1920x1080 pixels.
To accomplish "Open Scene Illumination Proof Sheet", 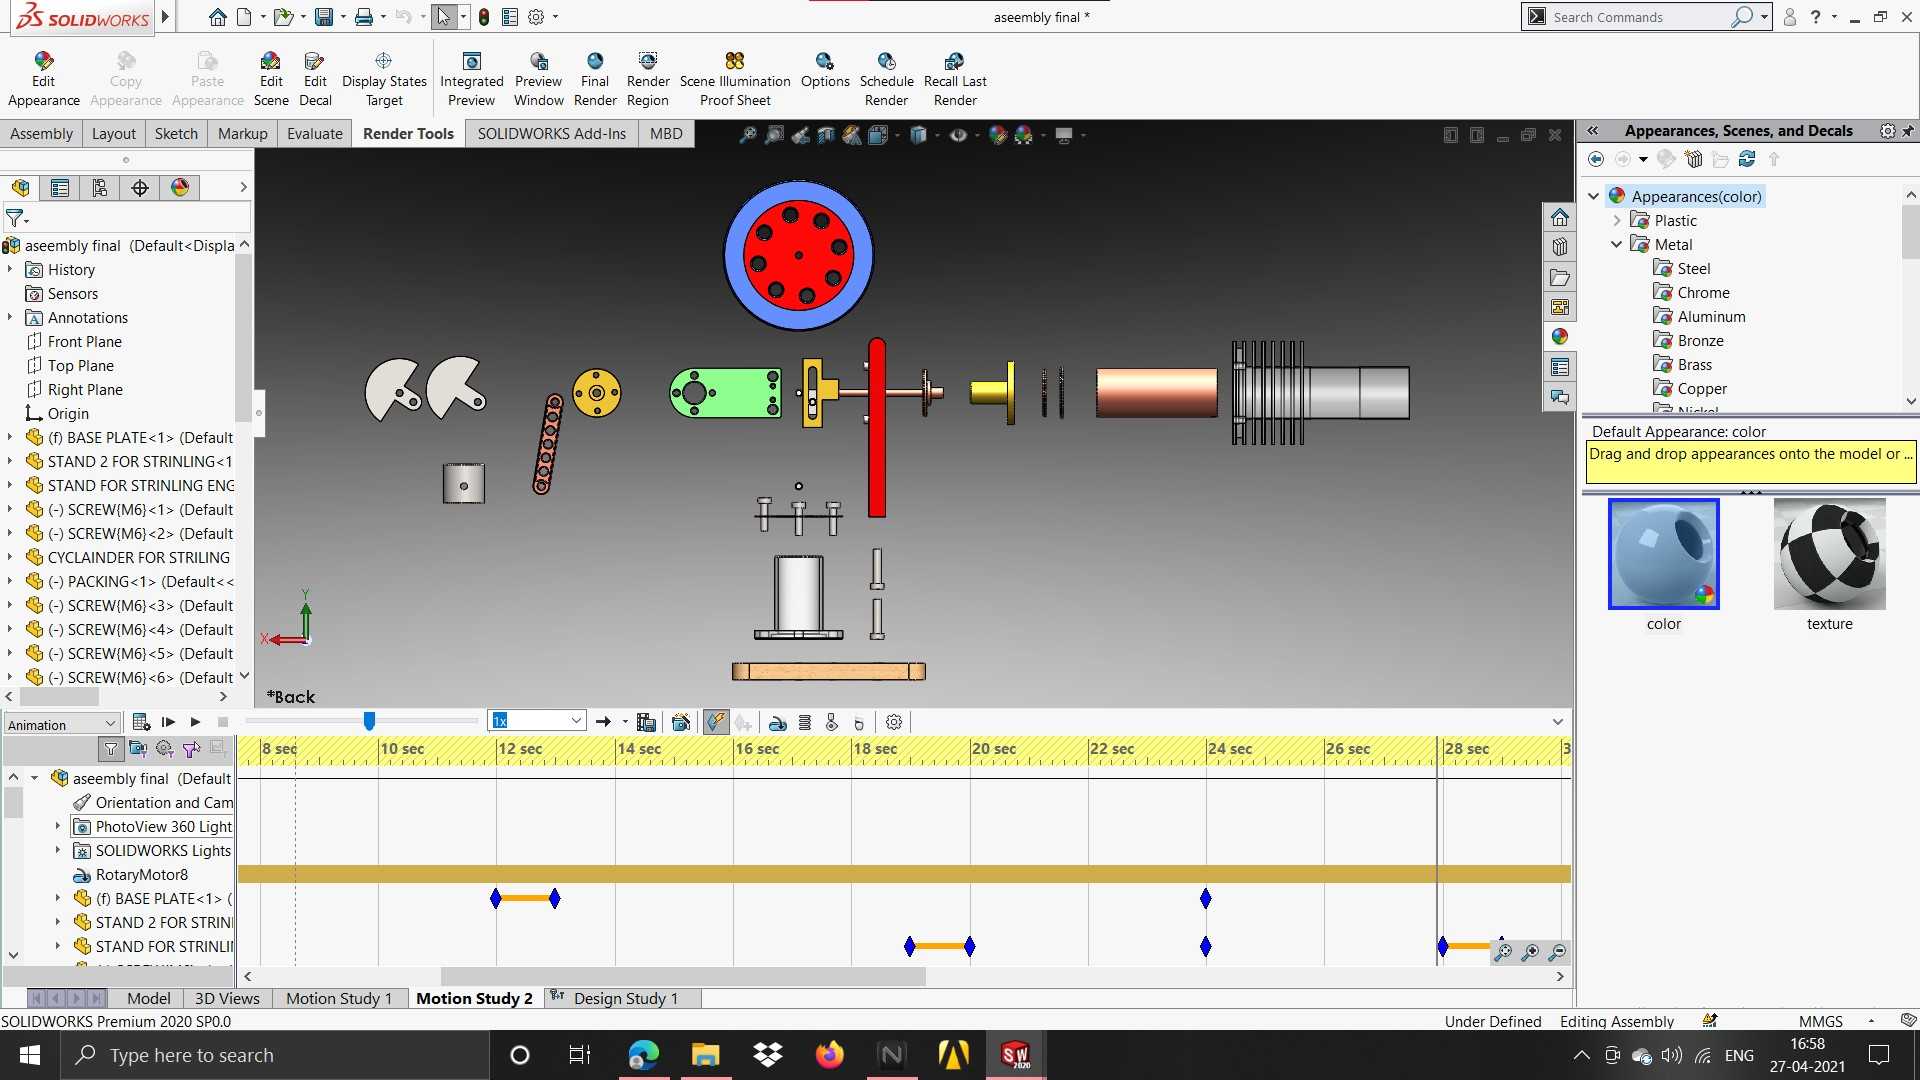I will pos(735,79).
